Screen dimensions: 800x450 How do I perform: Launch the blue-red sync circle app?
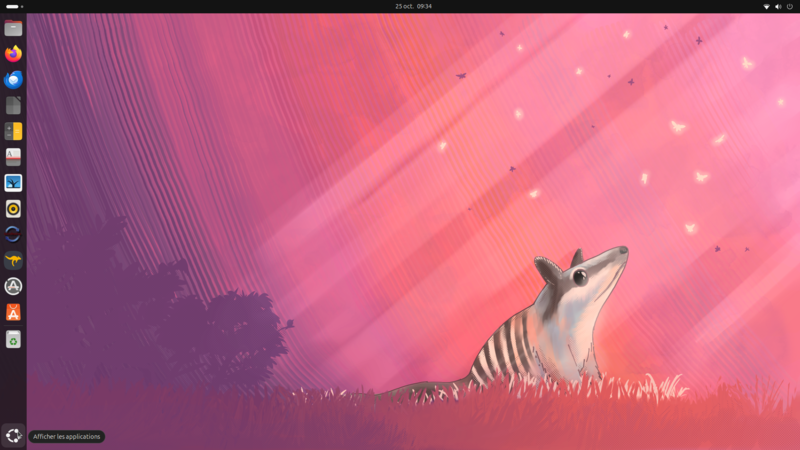[x=13, y=235]
